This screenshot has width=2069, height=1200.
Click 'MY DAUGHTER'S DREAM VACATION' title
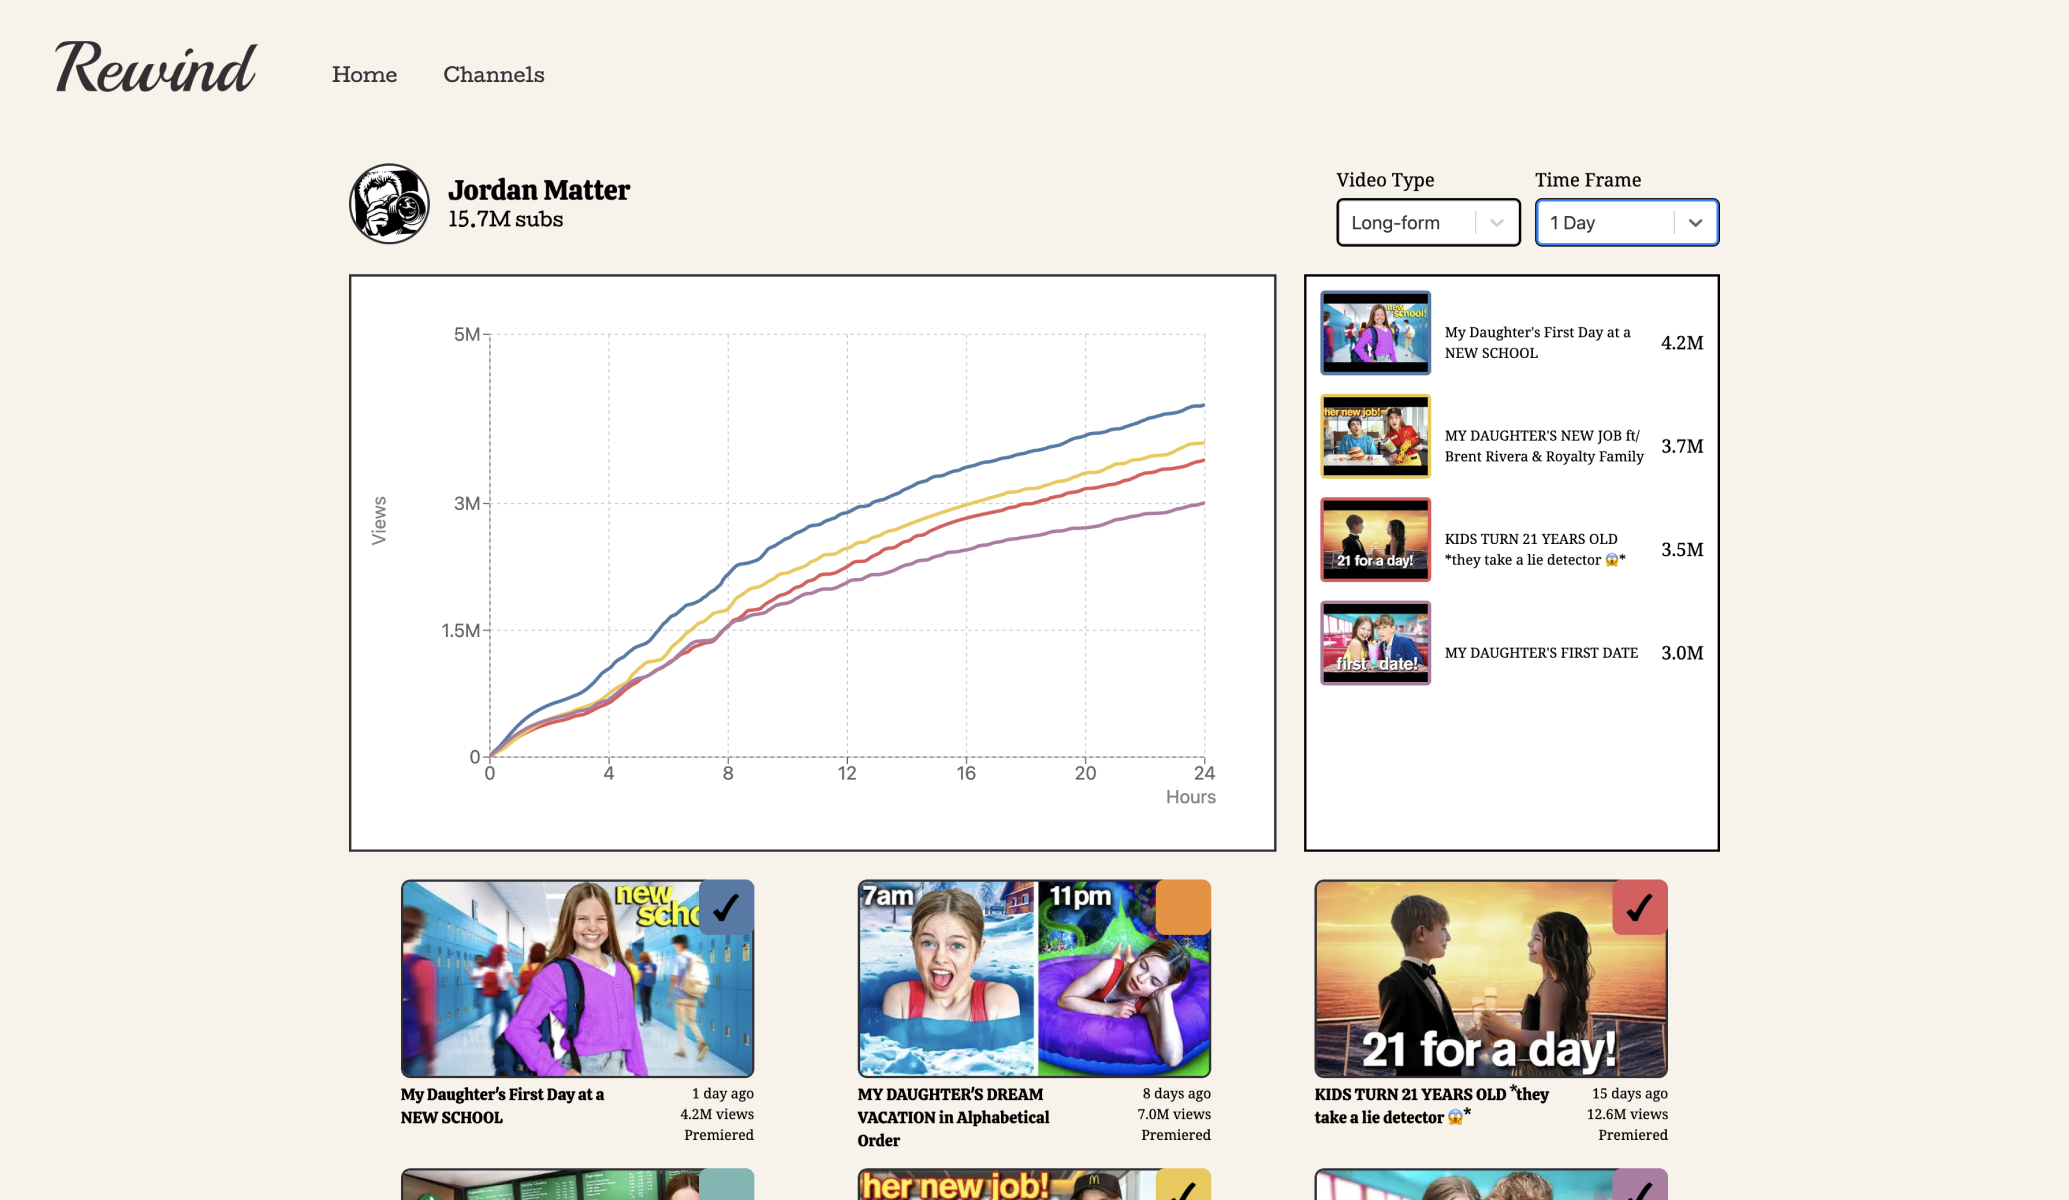tap(953, 1118)
